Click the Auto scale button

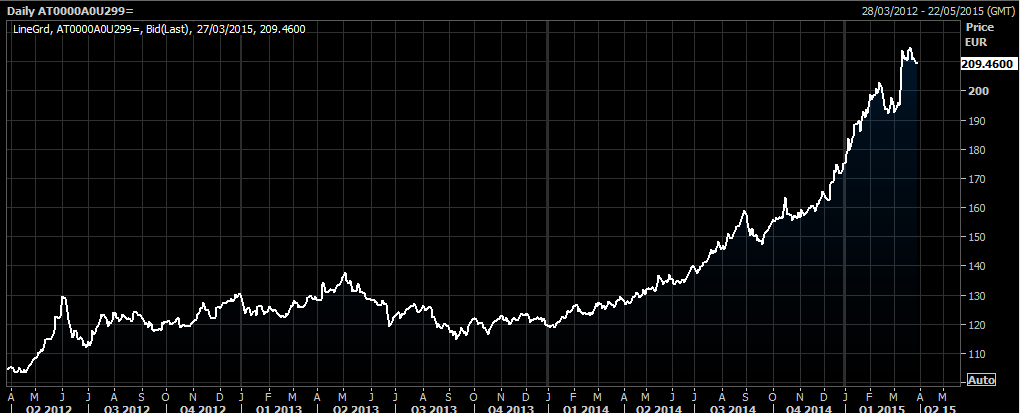[x=981, y=380]
